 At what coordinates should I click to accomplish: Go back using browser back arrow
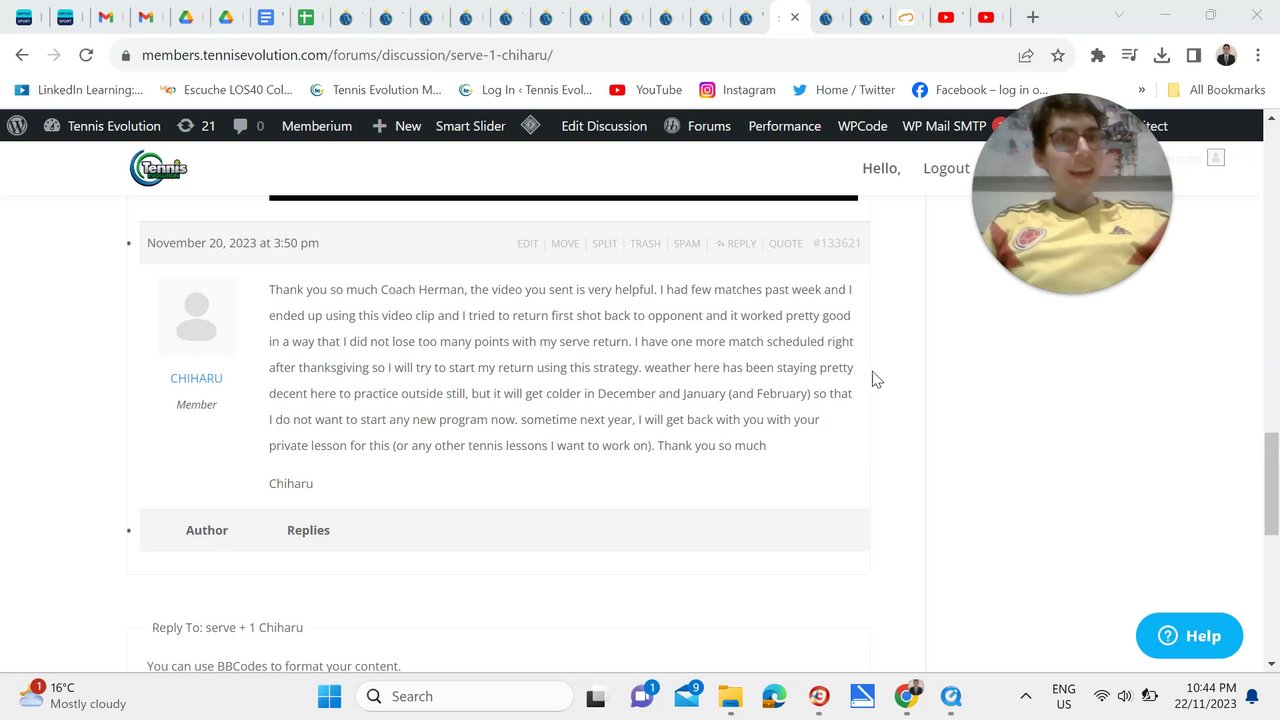[22, 55]
